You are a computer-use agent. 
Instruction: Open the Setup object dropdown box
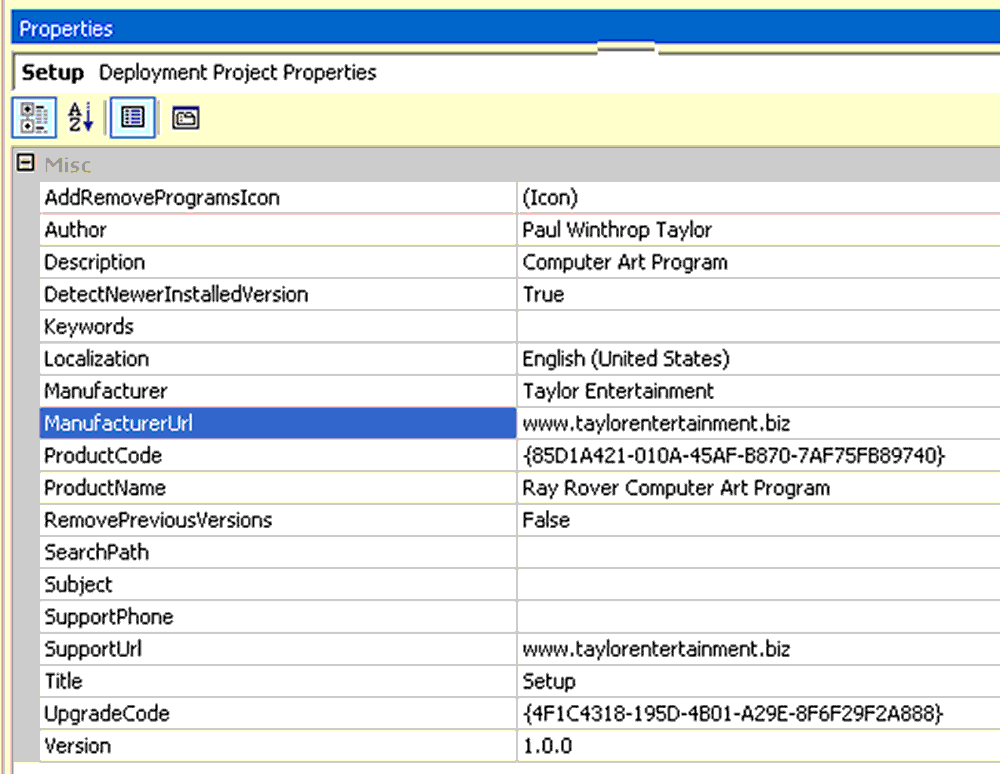(507, 72)
